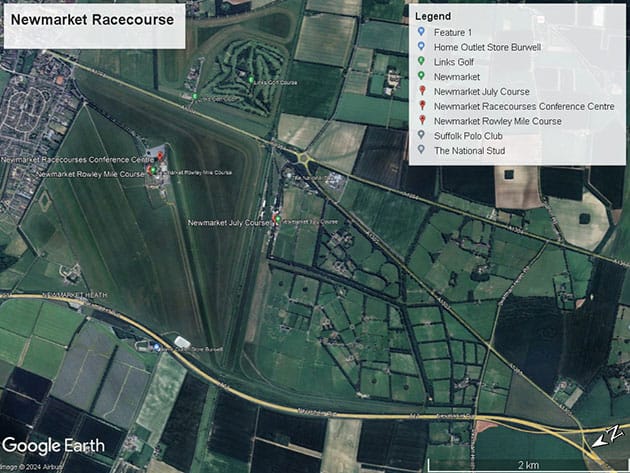Image resolution: width=630 pixels, height=473 pixels.
Task: Click the red Conference Centre map pin
Action: 160,156
